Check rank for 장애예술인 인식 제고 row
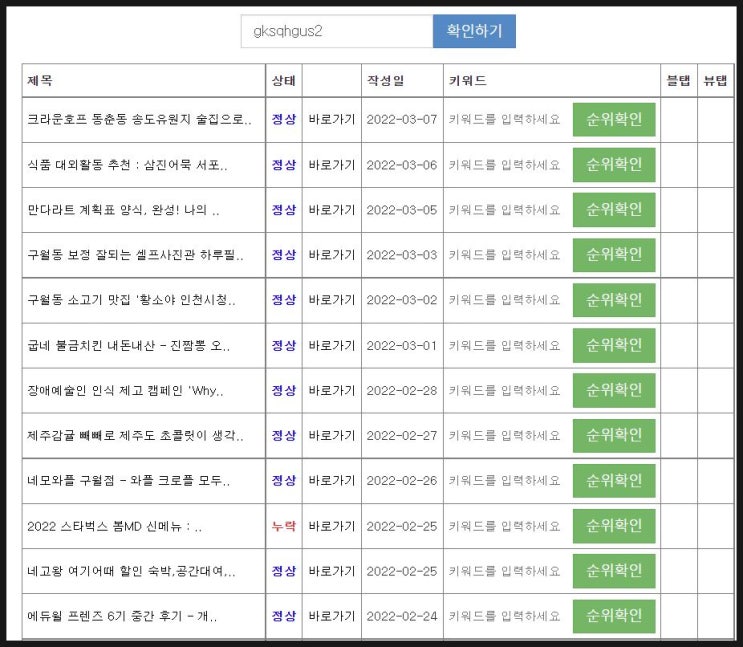743x647 pixels. click(614, 391)
